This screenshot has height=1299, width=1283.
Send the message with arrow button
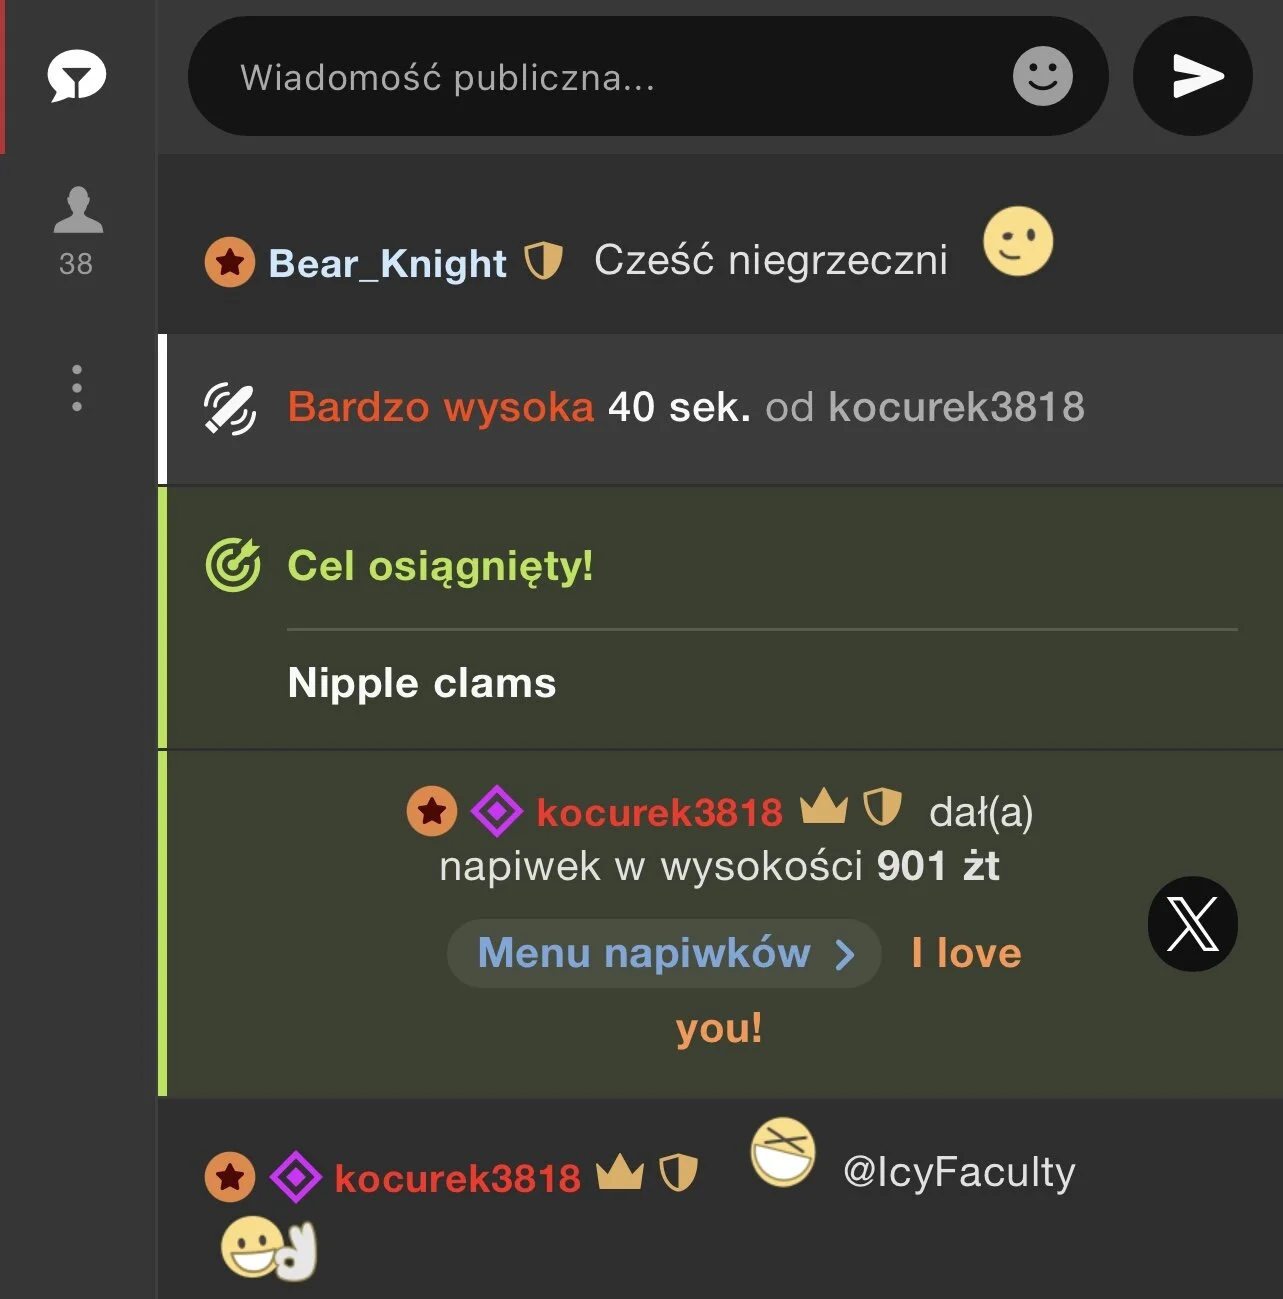[1193, 76]
